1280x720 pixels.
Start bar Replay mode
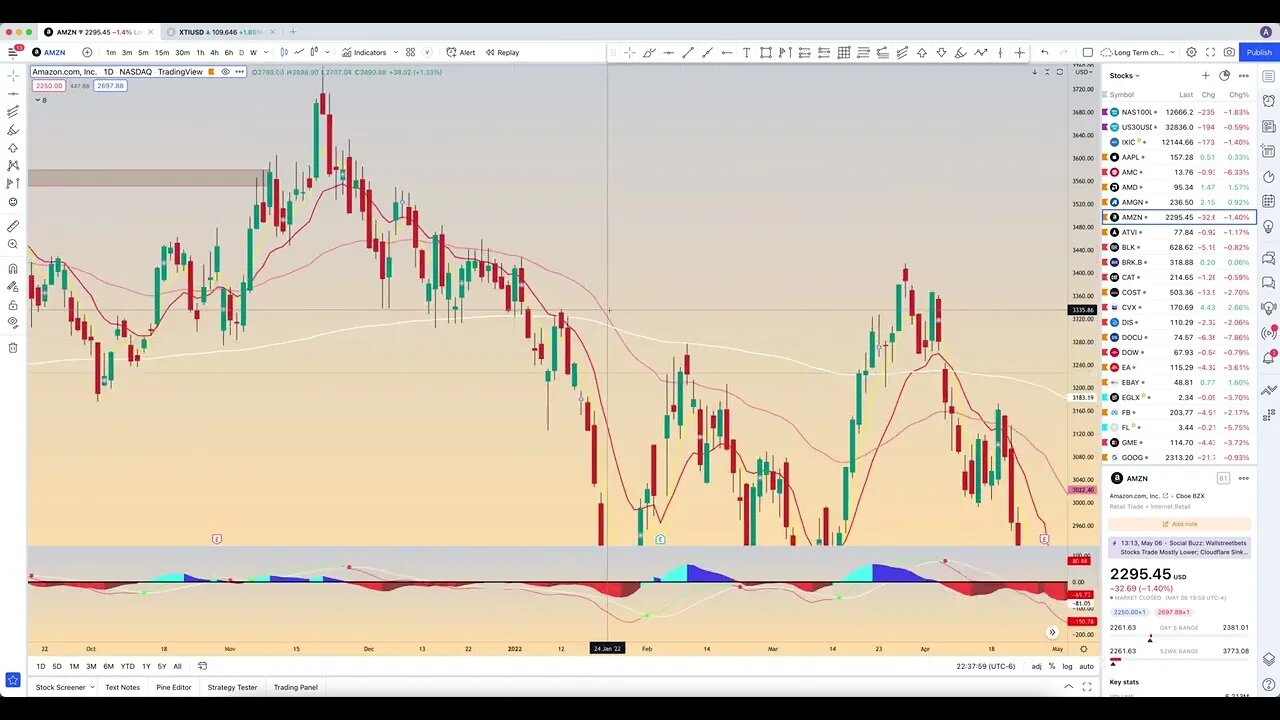coord(502,52)
